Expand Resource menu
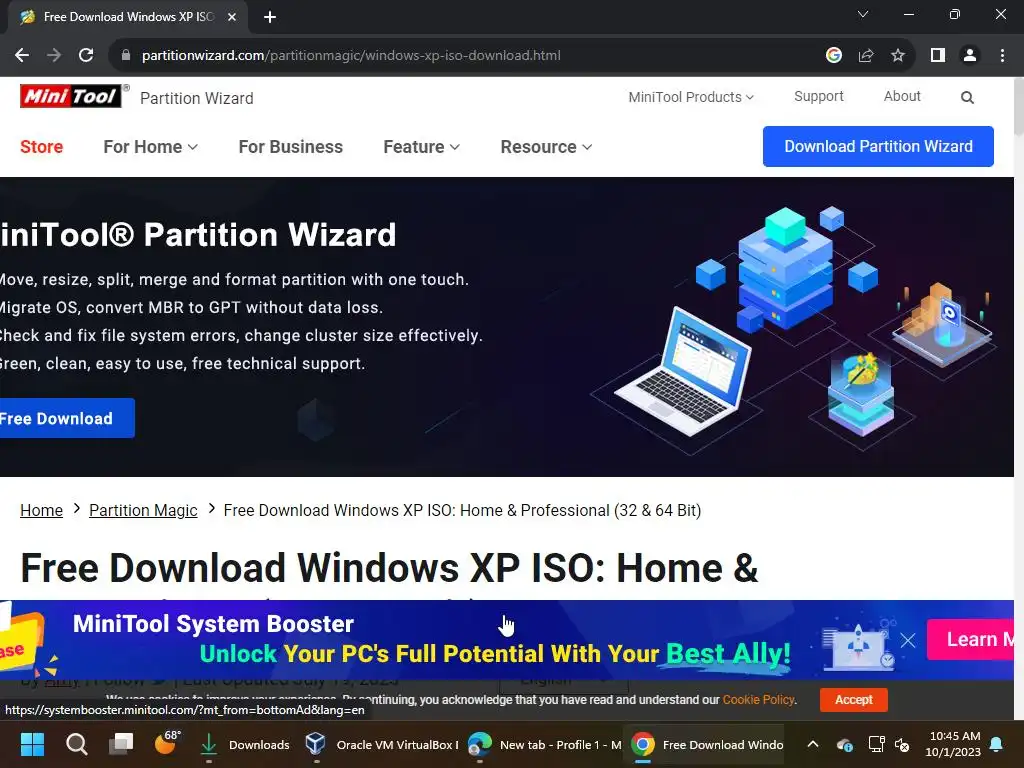This screenshot has height=768, width=1024. (x=547, y=147)
